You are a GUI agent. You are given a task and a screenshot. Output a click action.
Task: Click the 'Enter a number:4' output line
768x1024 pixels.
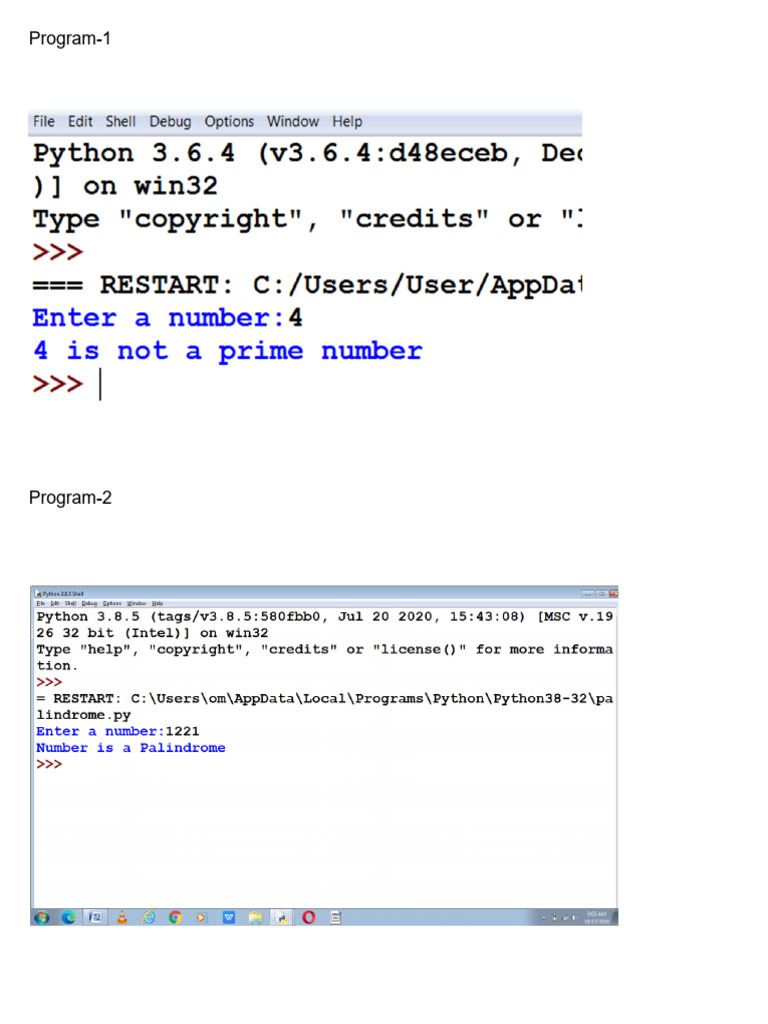coord(168,318)
